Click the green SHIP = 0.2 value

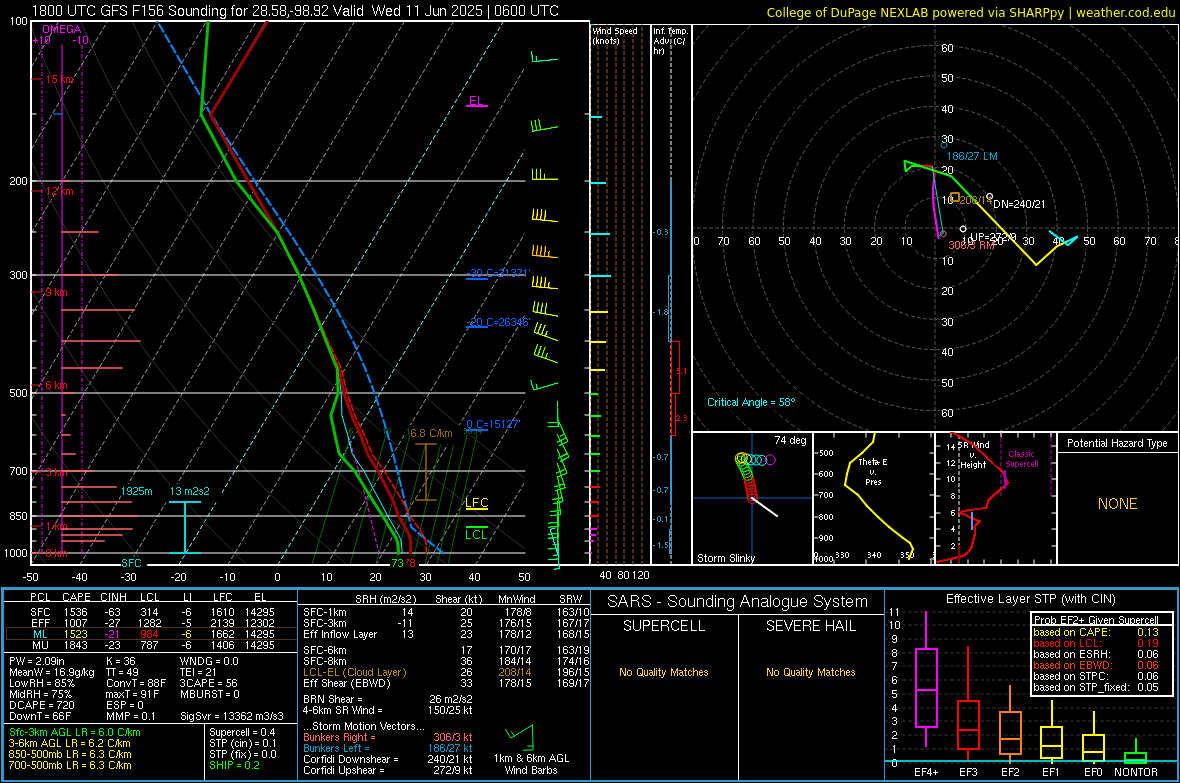point(234,765)
